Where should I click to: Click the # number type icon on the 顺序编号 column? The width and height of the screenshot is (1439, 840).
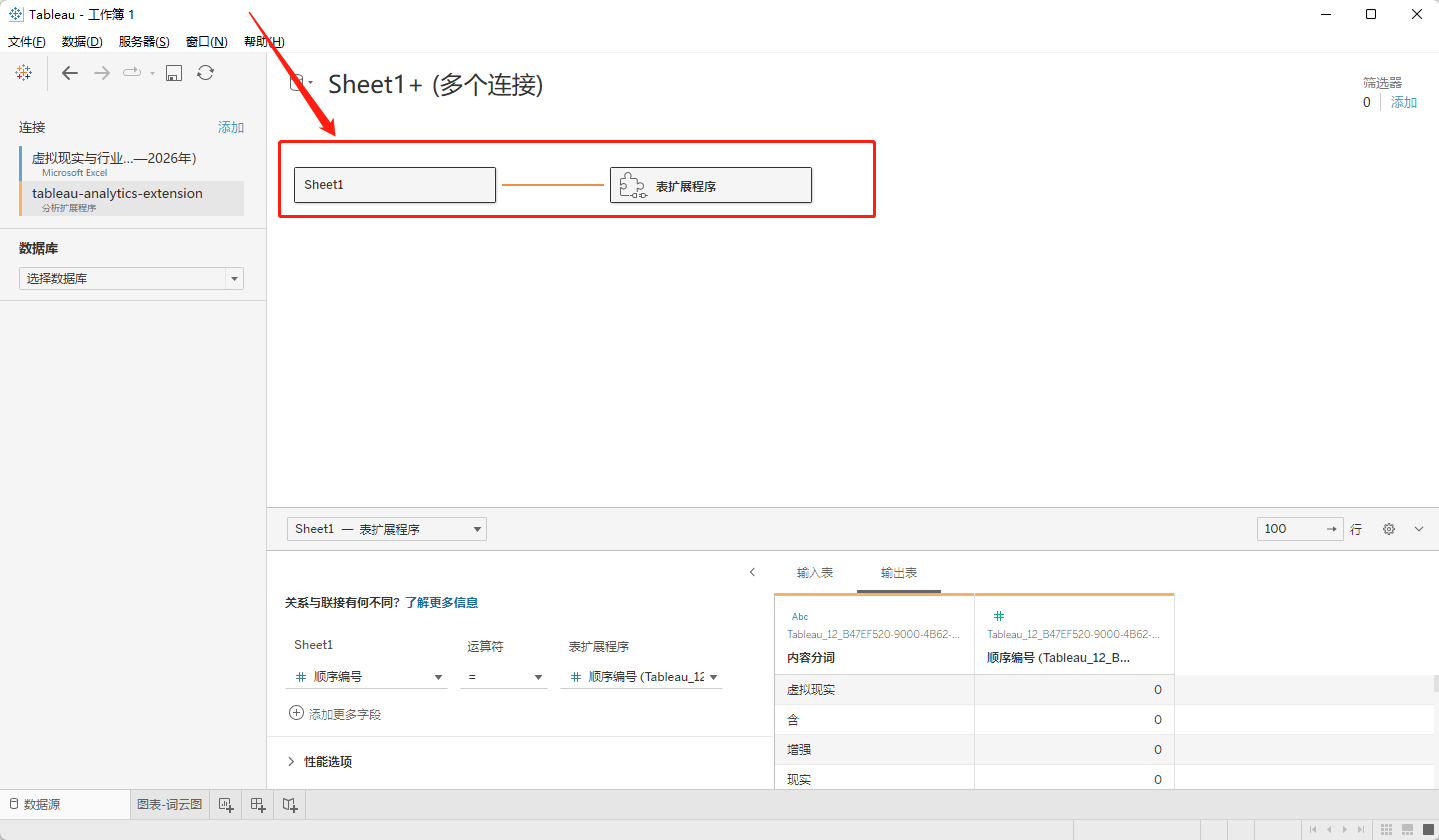[x=998, y=617]
